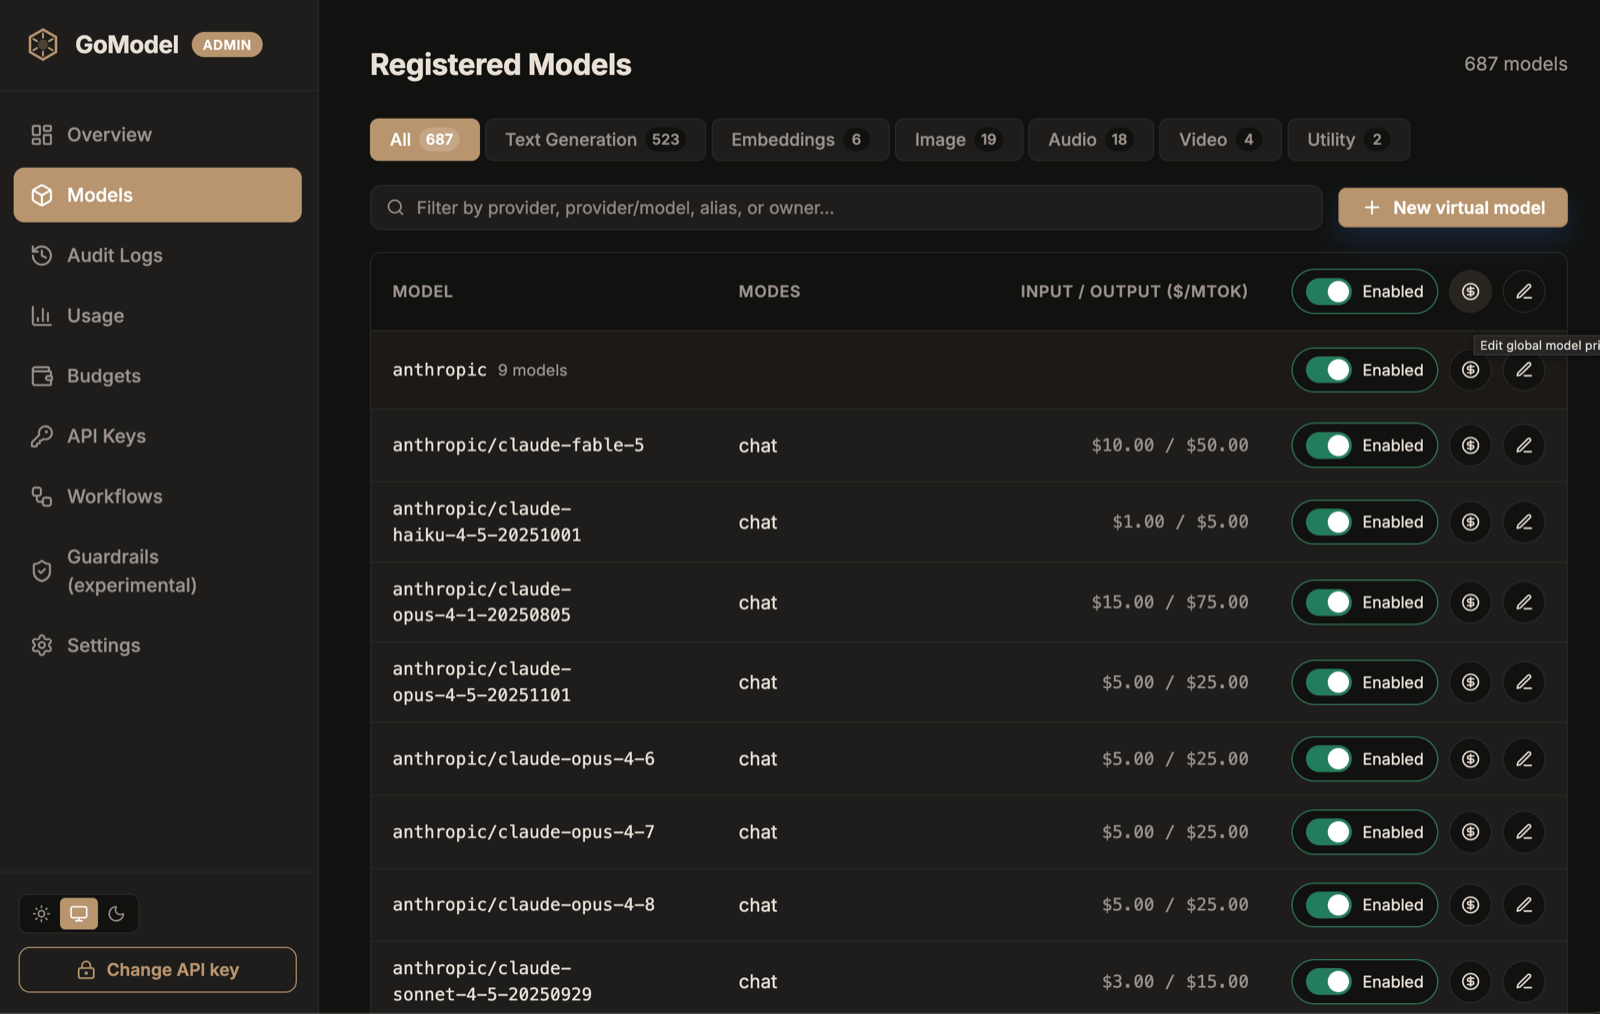
Task: Edit the anthropic provider row with pencil
Action: [x=1524, y=370]
